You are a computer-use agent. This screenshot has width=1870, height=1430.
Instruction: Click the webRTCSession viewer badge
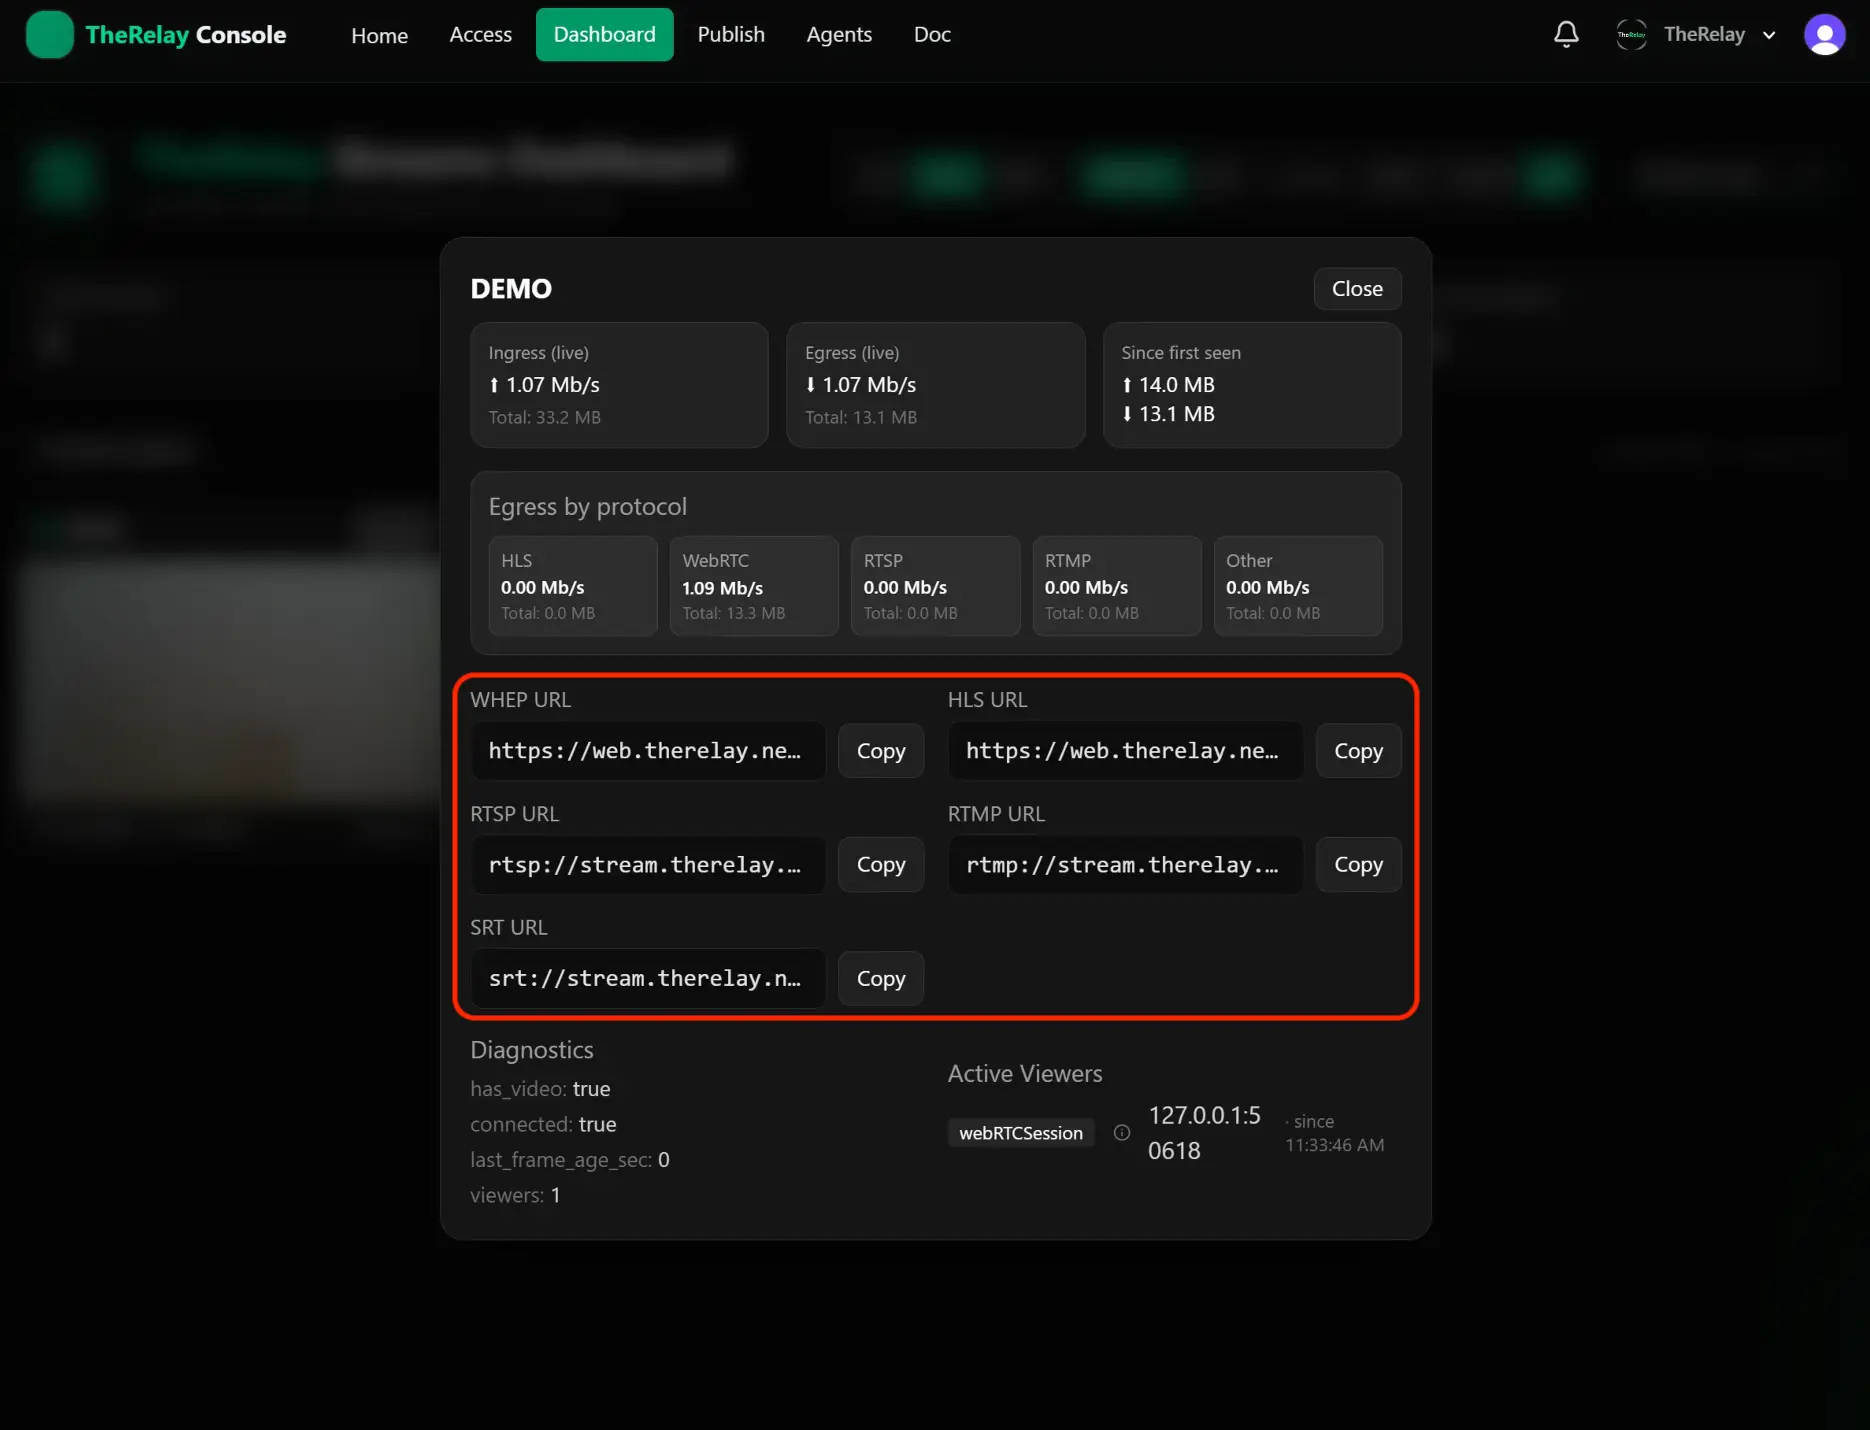[1021, 1133]
